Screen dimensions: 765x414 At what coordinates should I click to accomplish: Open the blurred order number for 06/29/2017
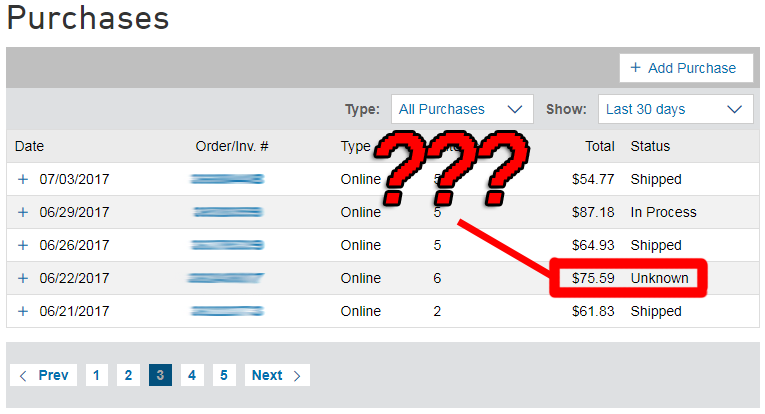[227, 213]
